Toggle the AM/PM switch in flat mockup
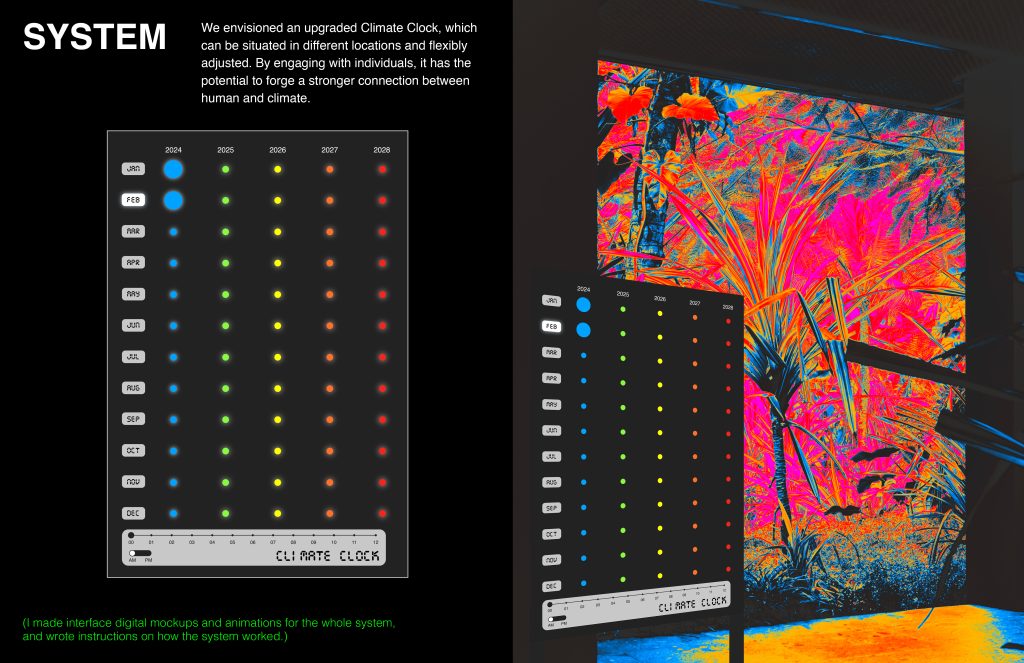1024x663 pixels. 139,553
